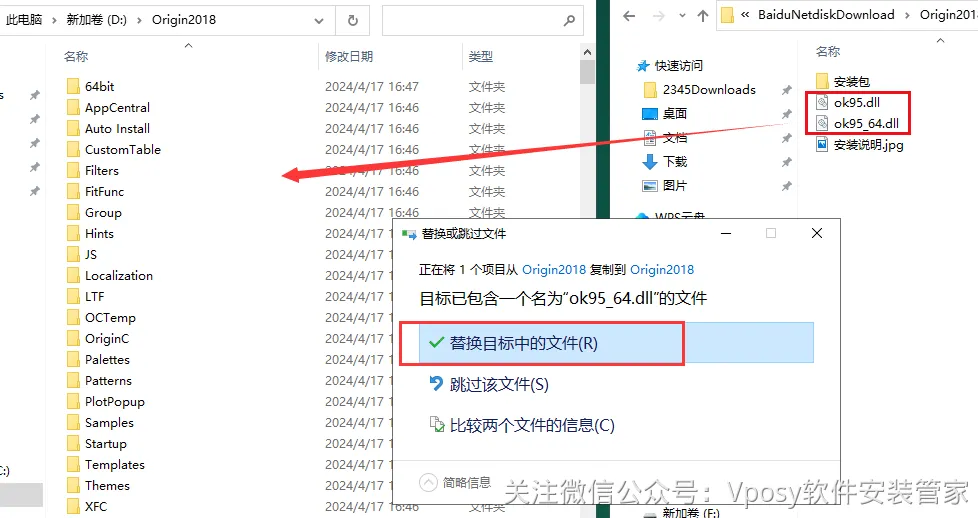978x518 pixels.
Task: Select the CustomTable folder icon
Action: [74, 149]
